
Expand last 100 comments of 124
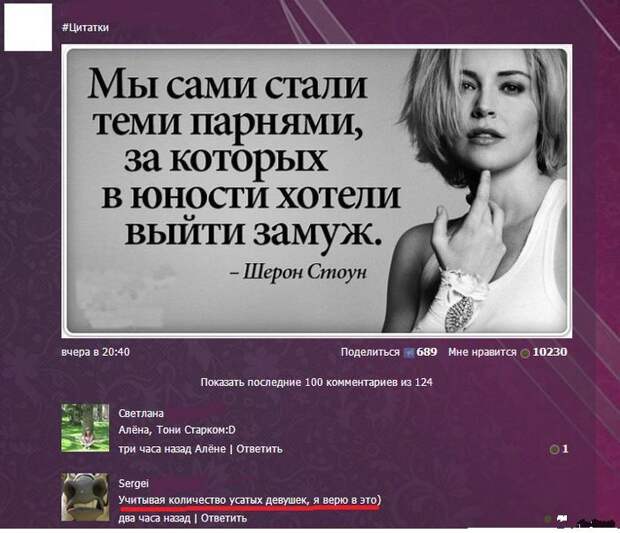pos(316,382)
